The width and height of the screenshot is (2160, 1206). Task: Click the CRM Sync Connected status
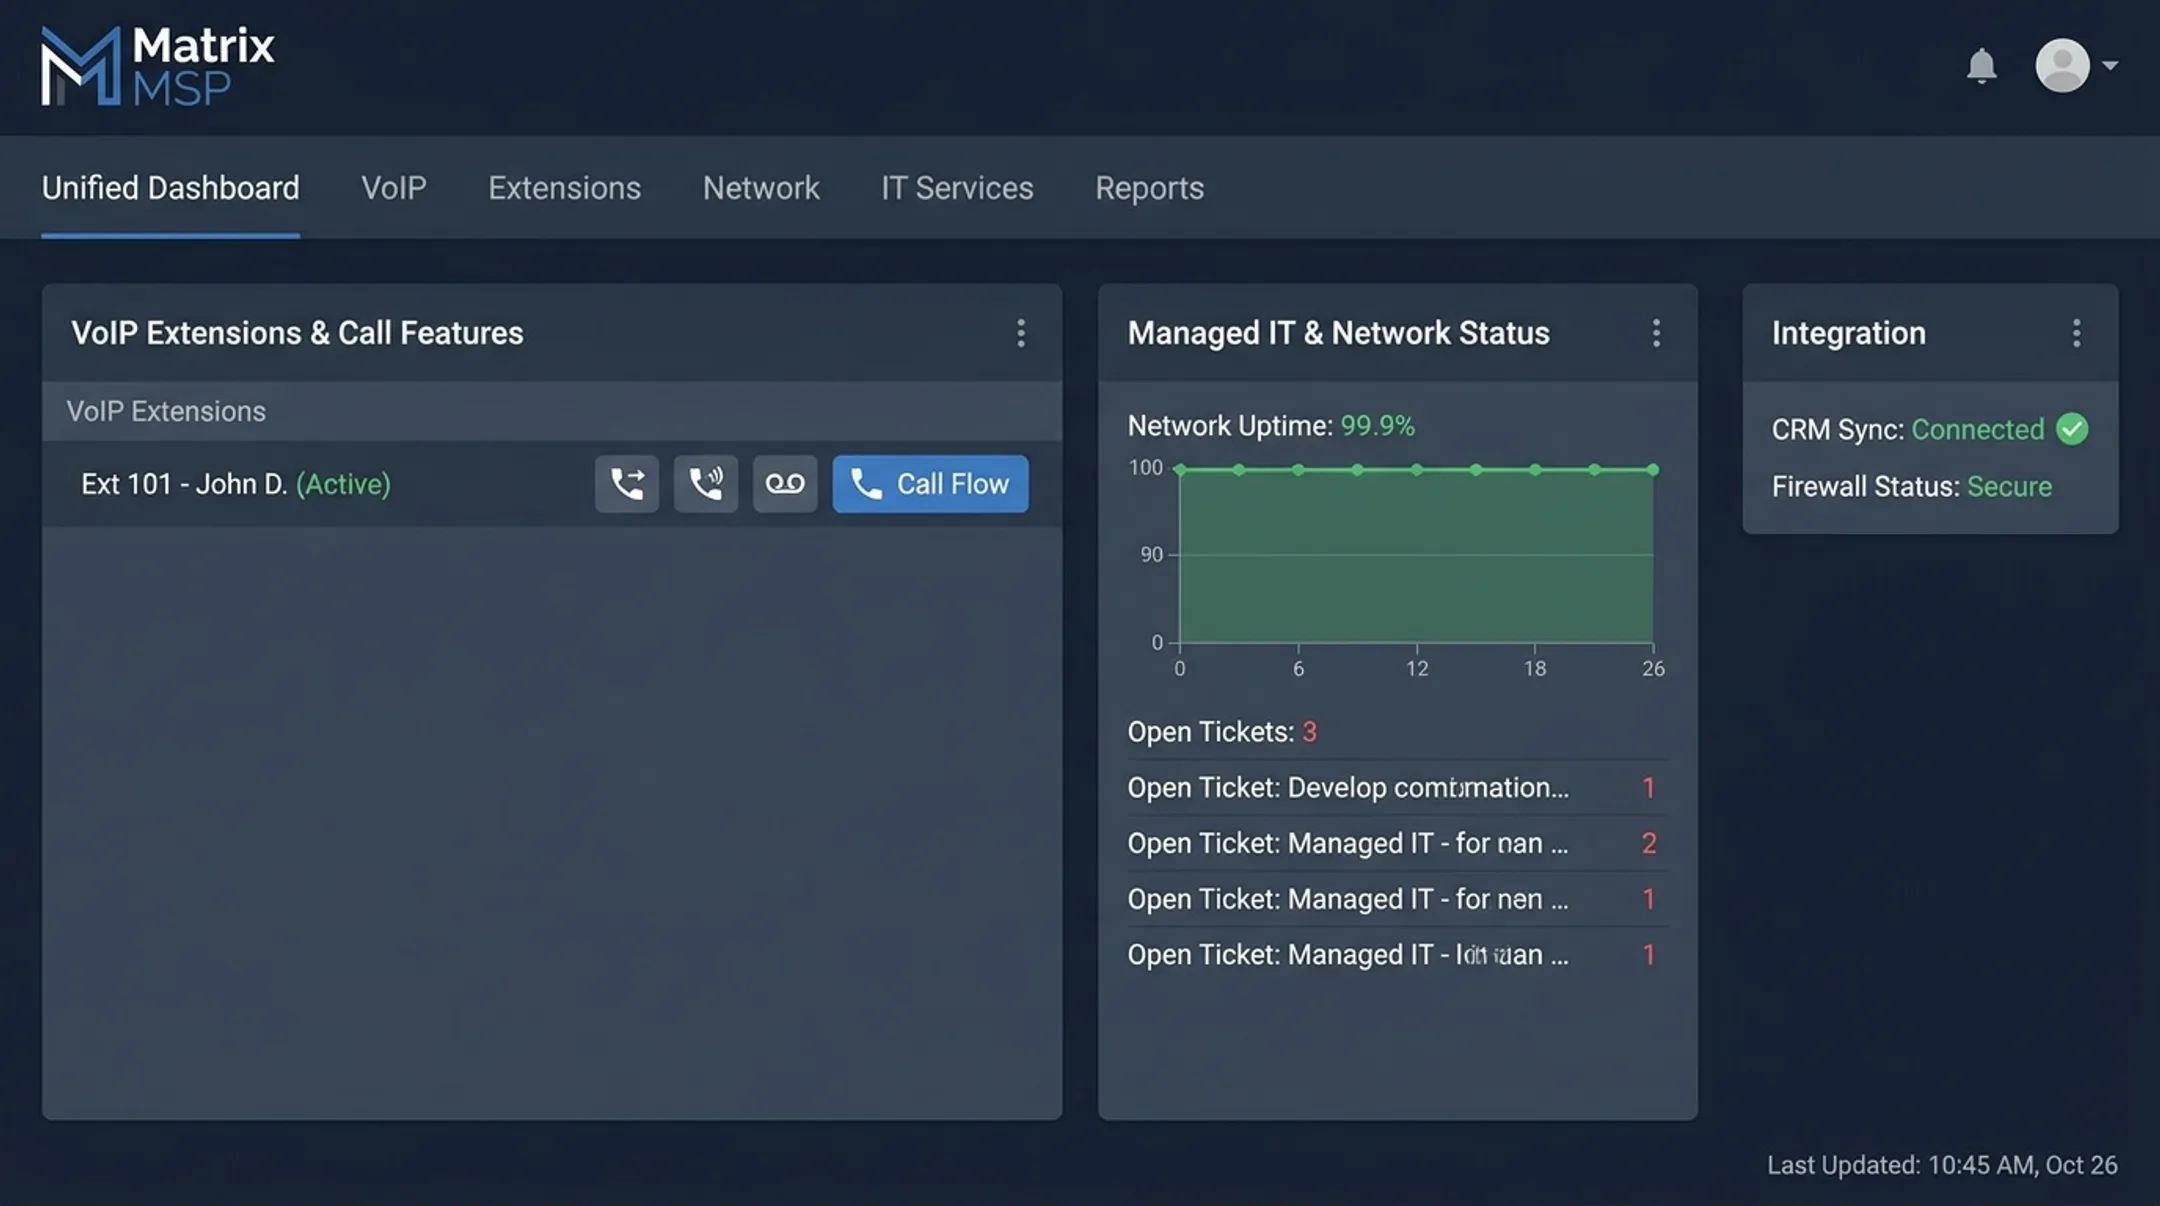pos(1977,429)
